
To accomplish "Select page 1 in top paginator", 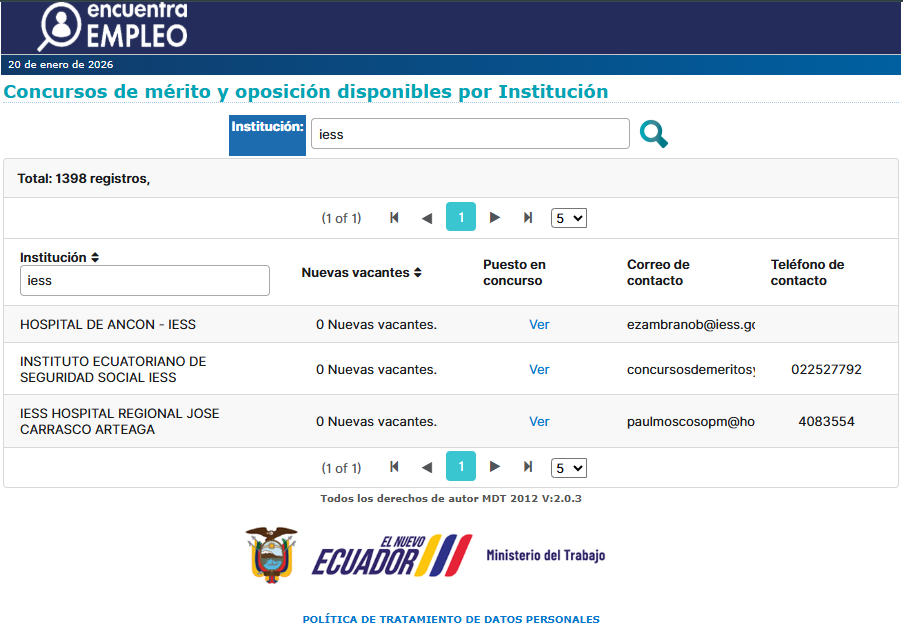I will click(460, 217).
